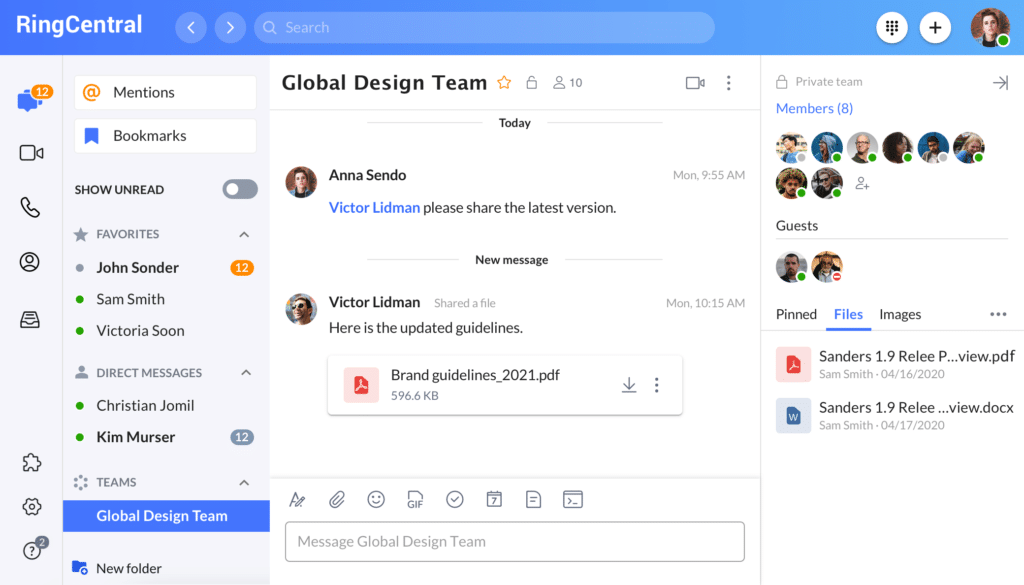1024x585 pixels.
Task: Open the dial pad icon
Action: click(892, 28)
